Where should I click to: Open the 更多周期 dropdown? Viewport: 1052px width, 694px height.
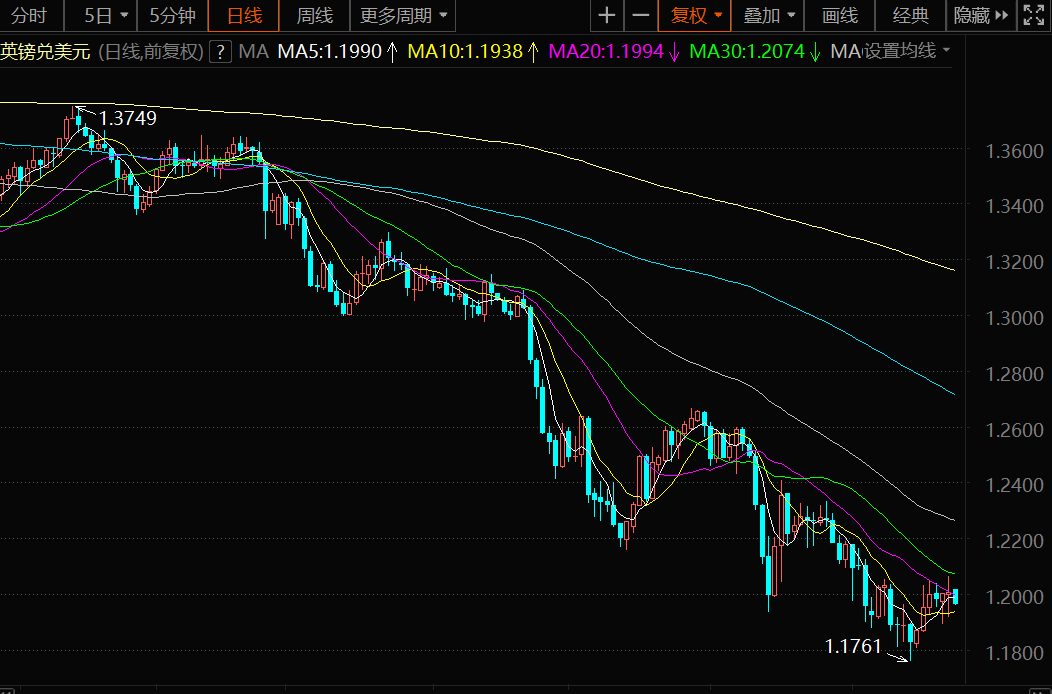point(403,15)
